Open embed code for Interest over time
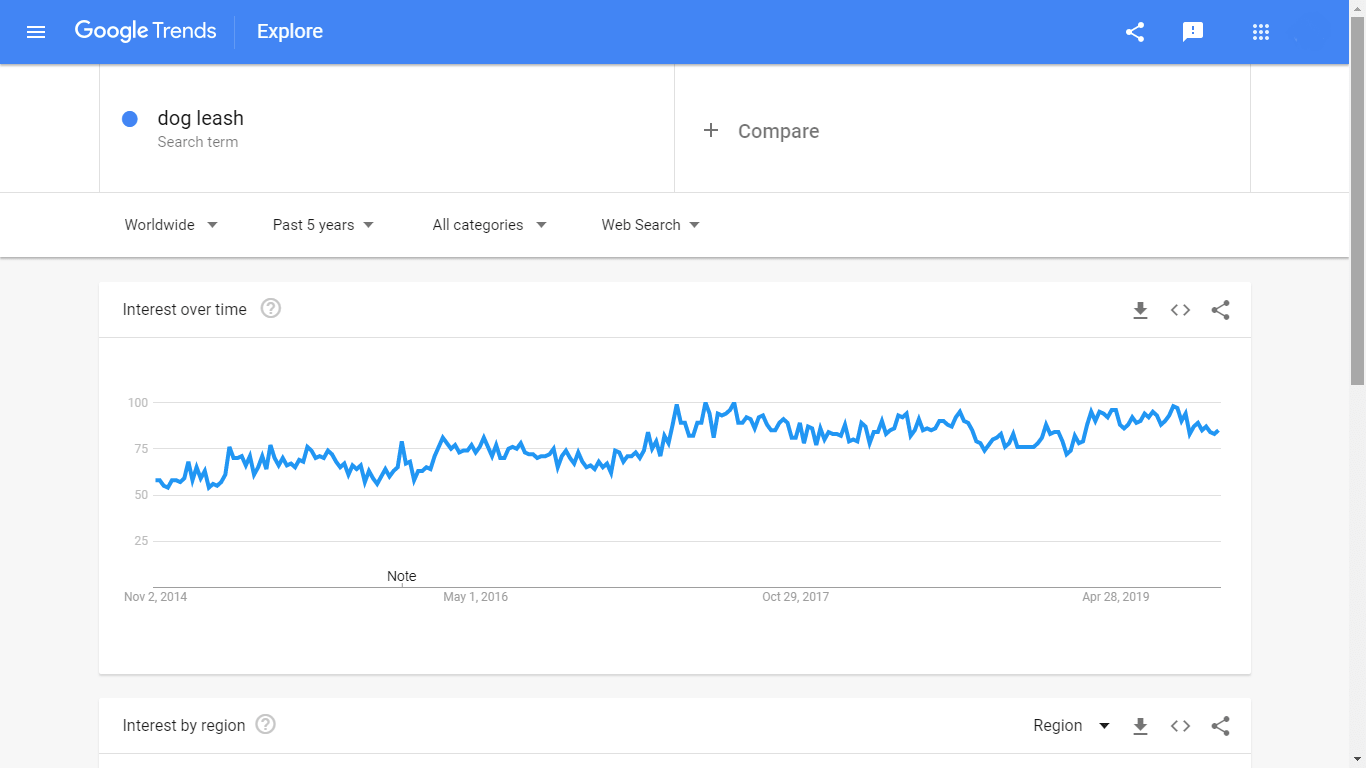The width and height of the screenshot is (1366, 768). 1180,310
